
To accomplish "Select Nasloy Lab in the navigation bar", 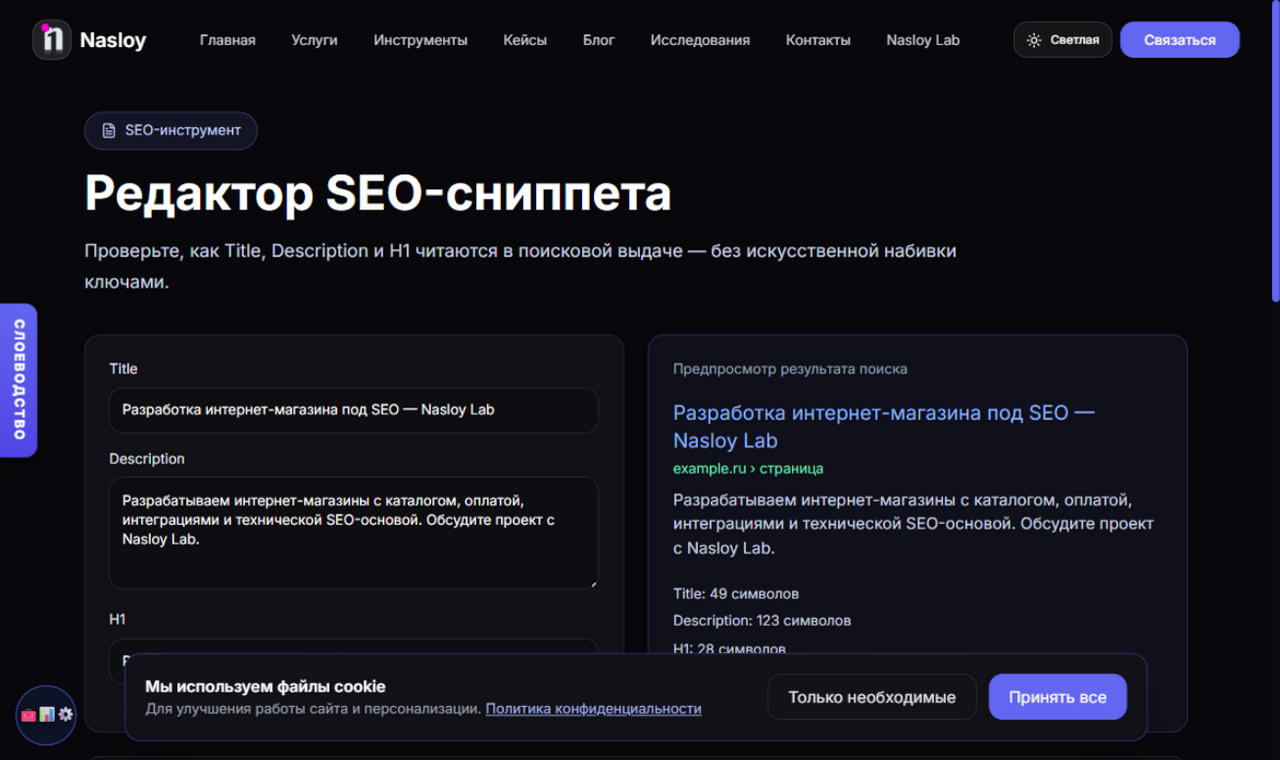I will (923, 40).
